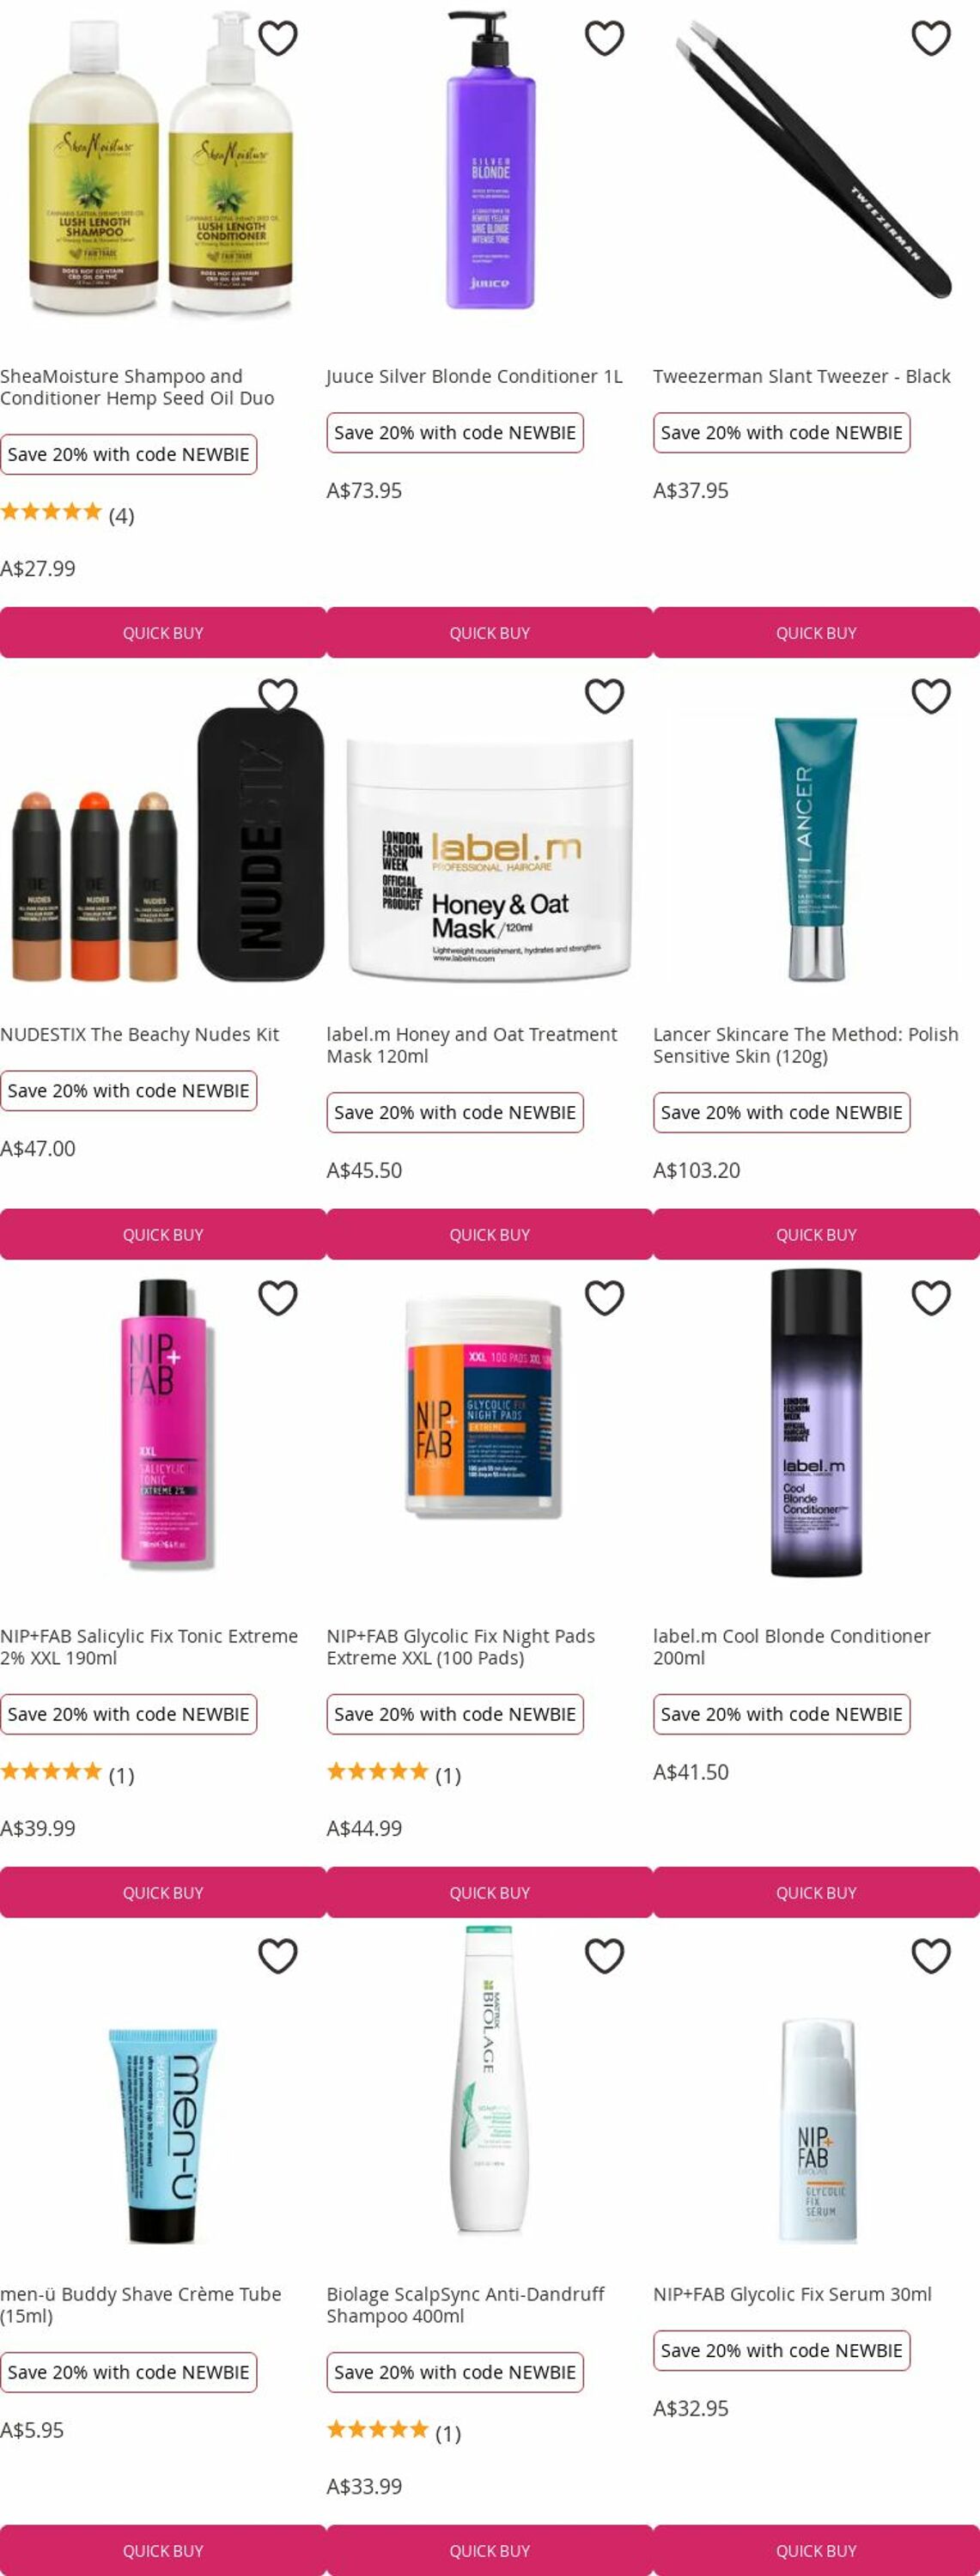
Task: Add NIP+FAB Salicylic Fix Tonic to wishlist
Action: [278, 1298]
